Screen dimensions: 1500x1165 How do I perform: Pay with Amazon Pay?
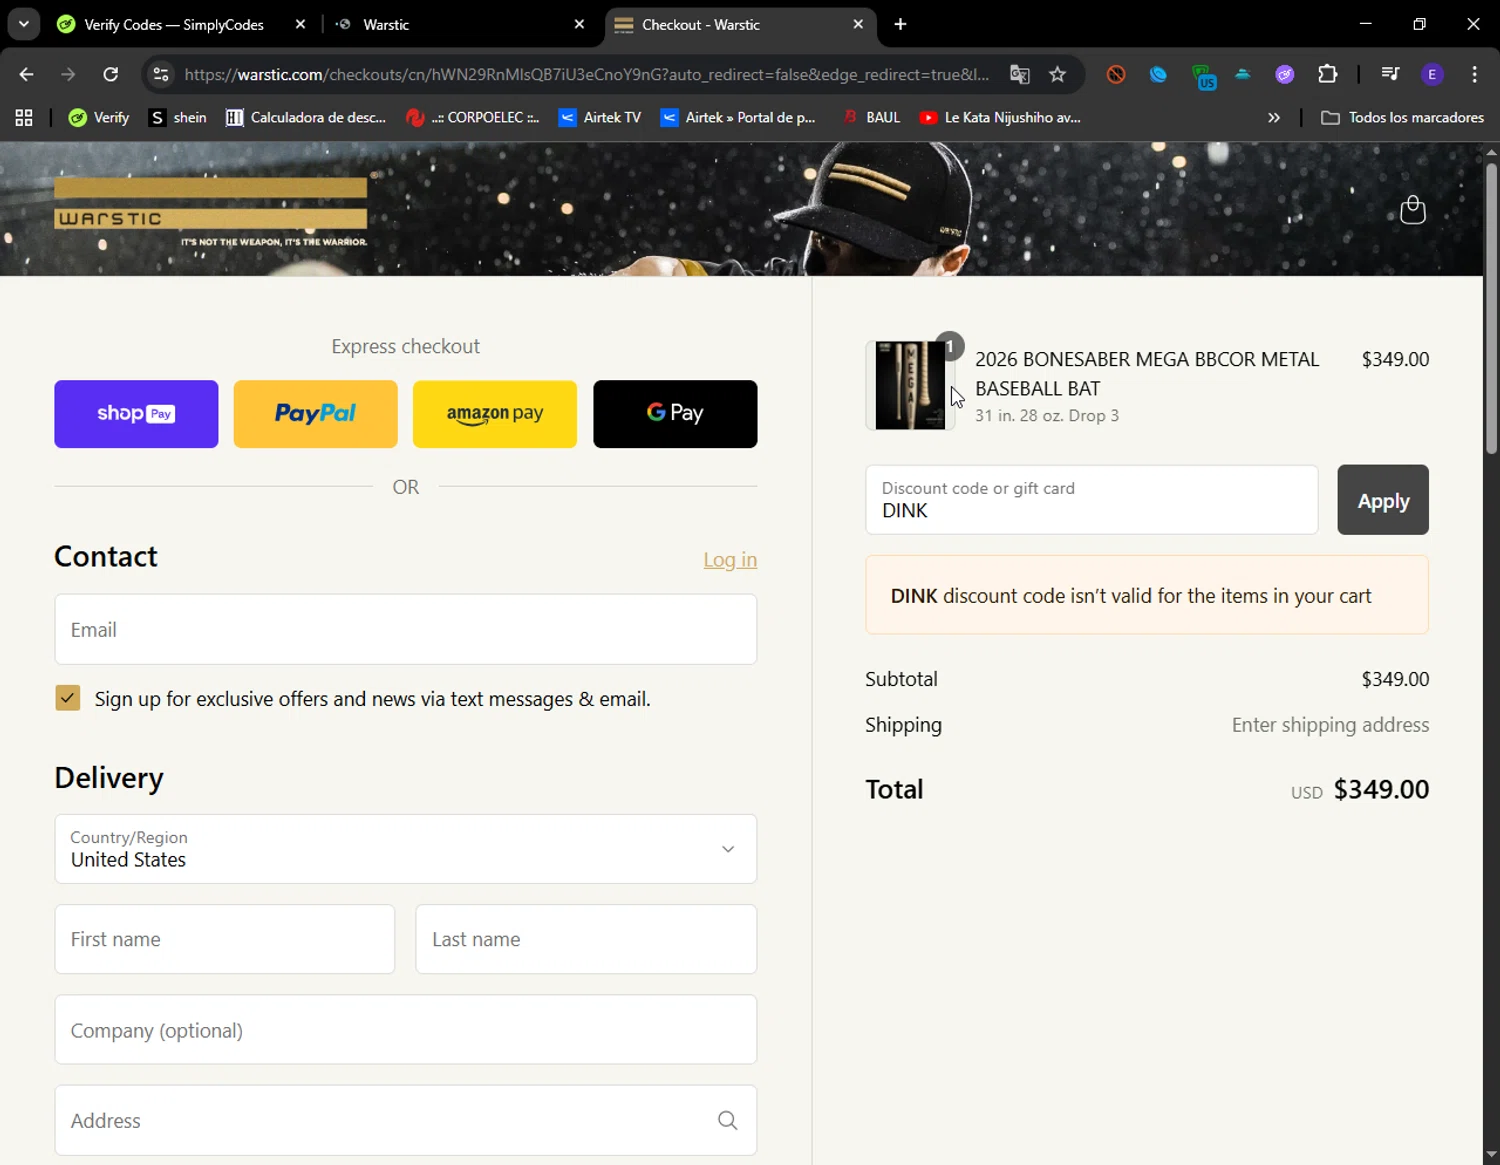pyautogui.click(x=495, y=414)
